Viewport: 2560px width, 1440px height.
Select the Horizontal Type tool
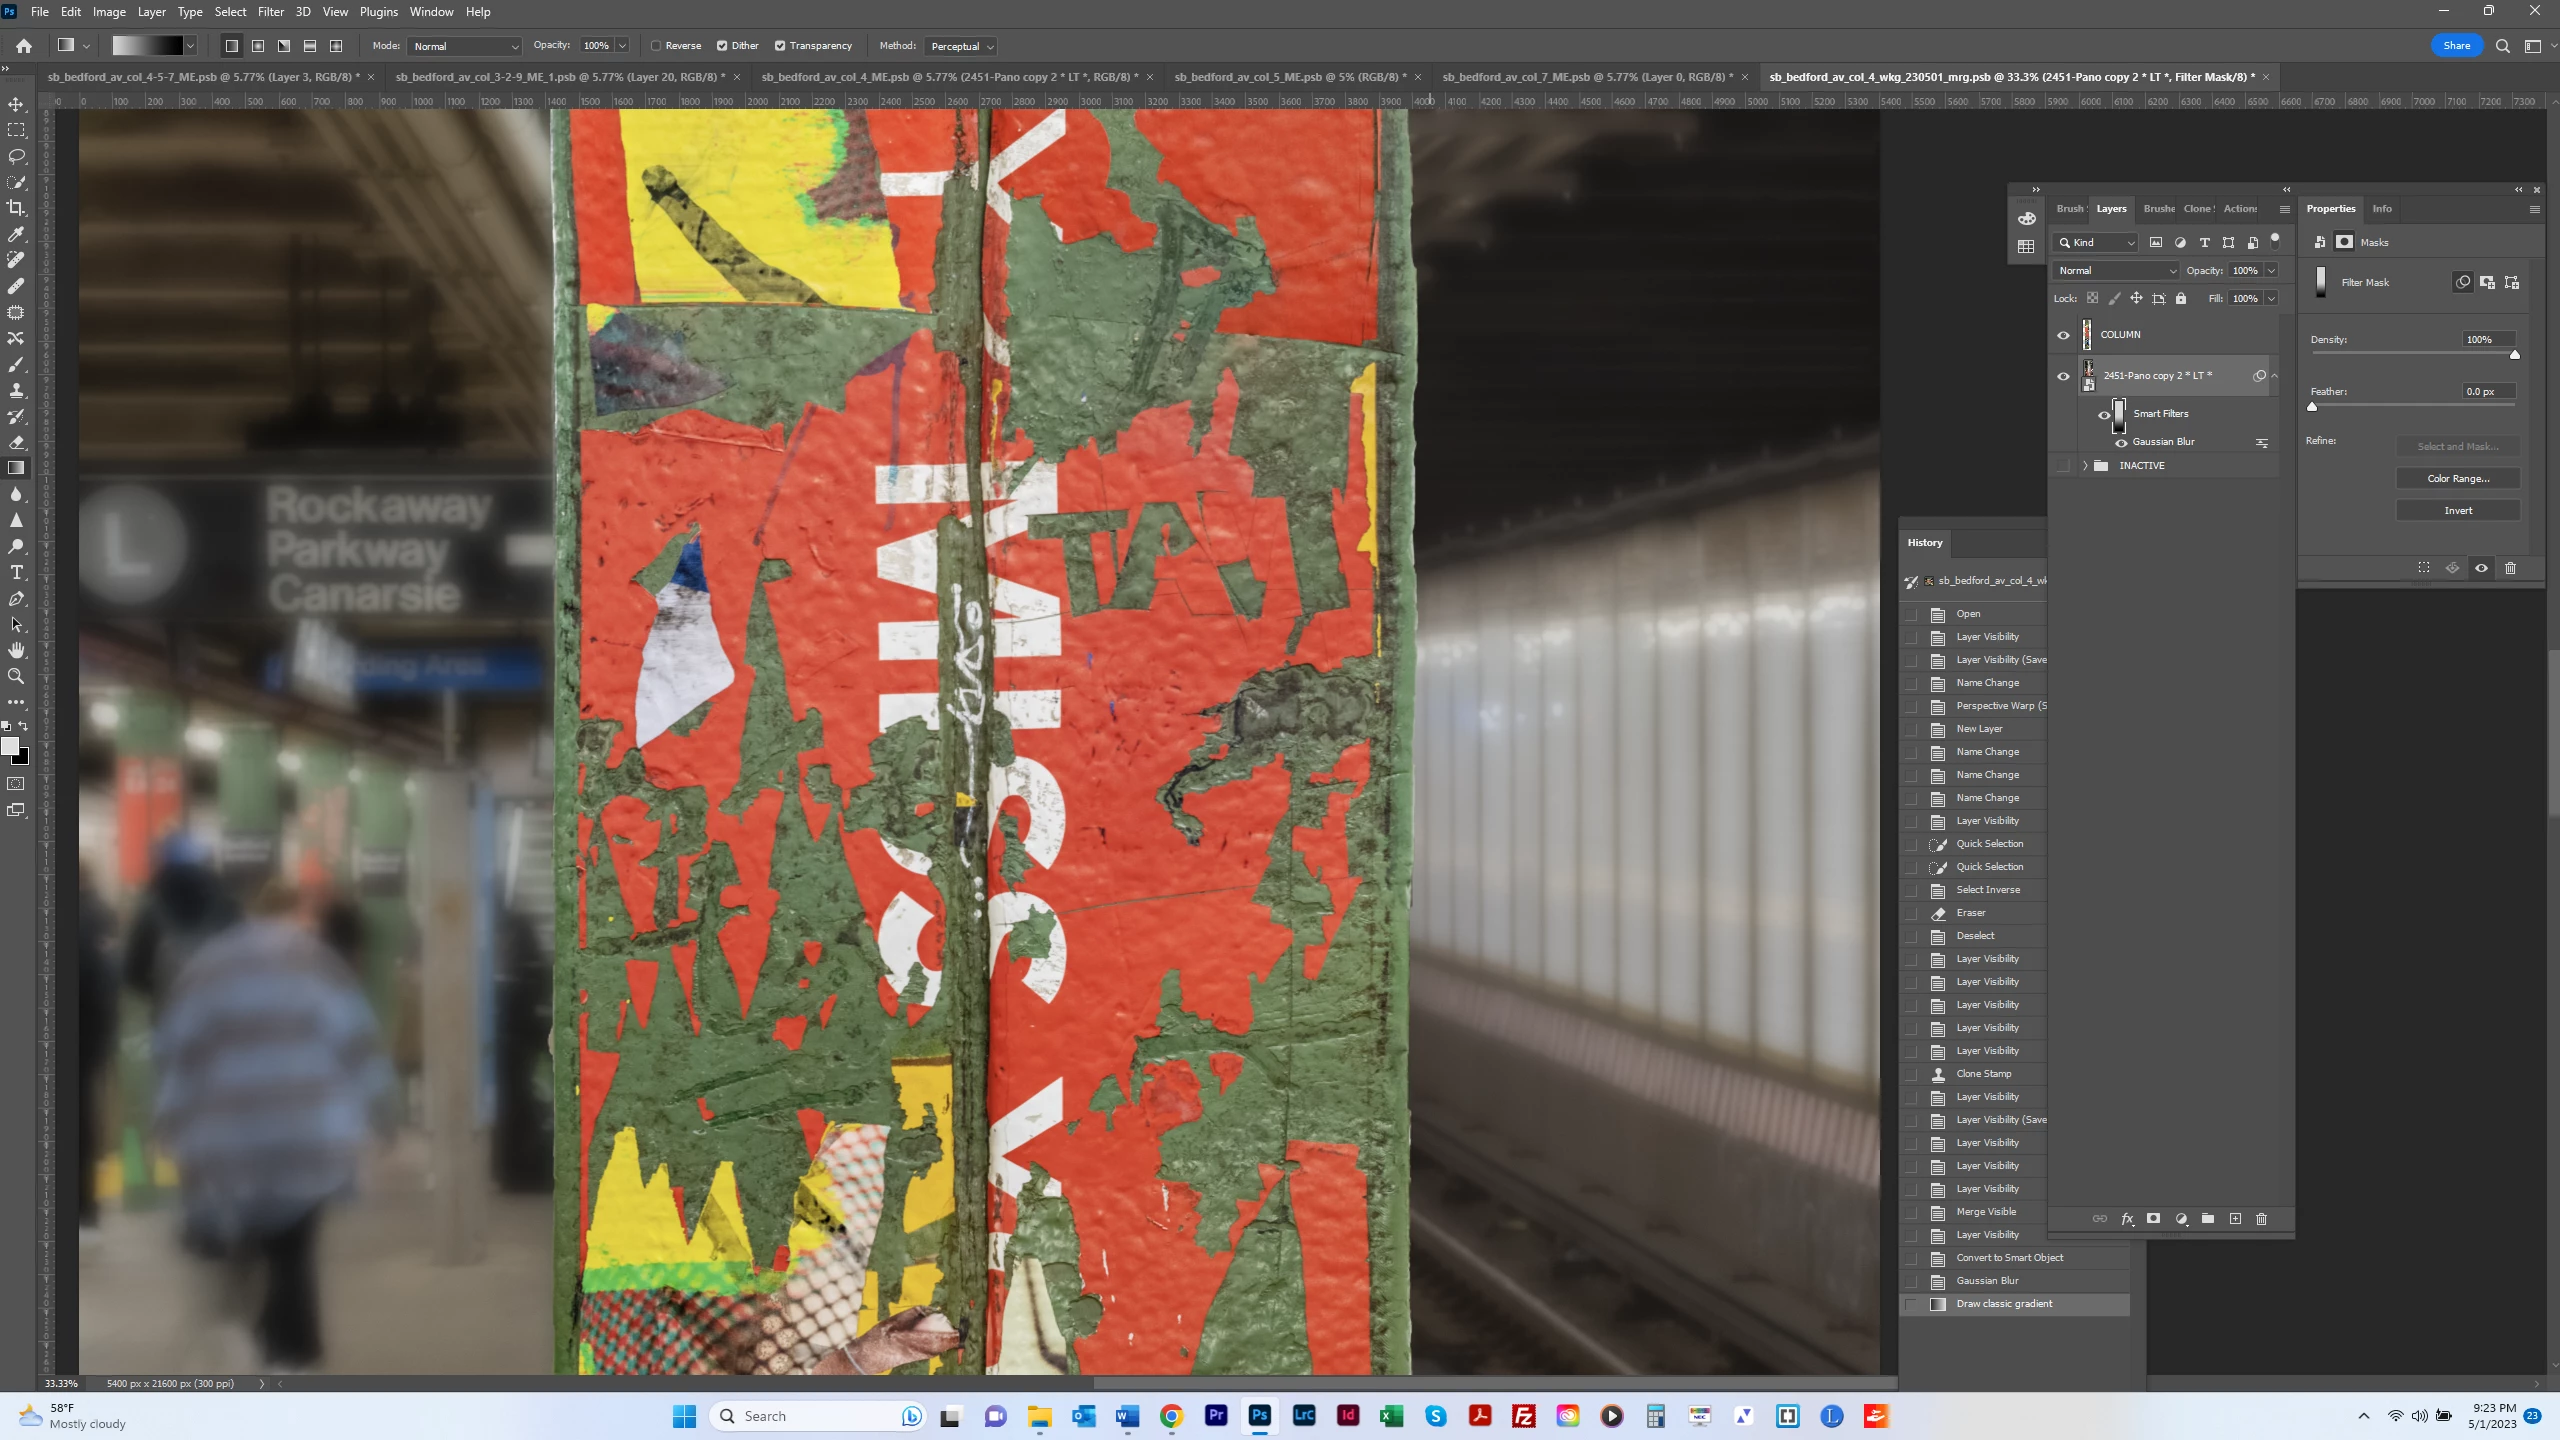16,572
